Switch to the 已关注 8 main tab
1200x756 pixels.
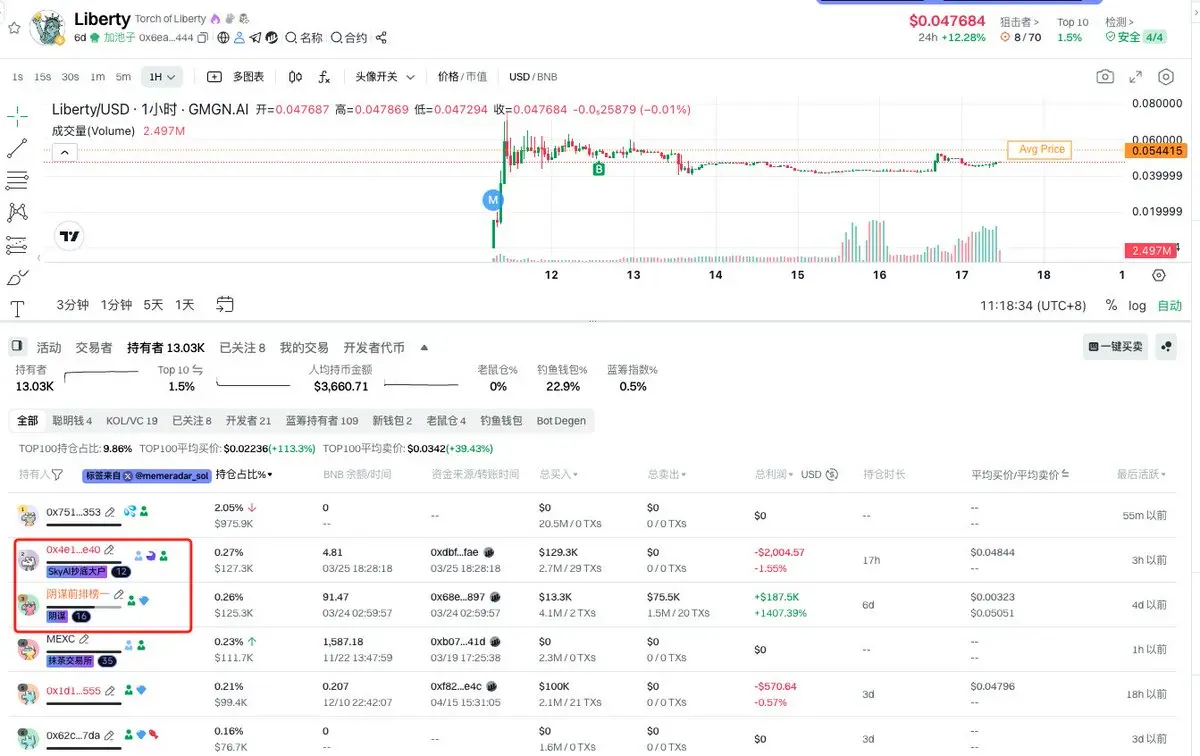(242, 348)
